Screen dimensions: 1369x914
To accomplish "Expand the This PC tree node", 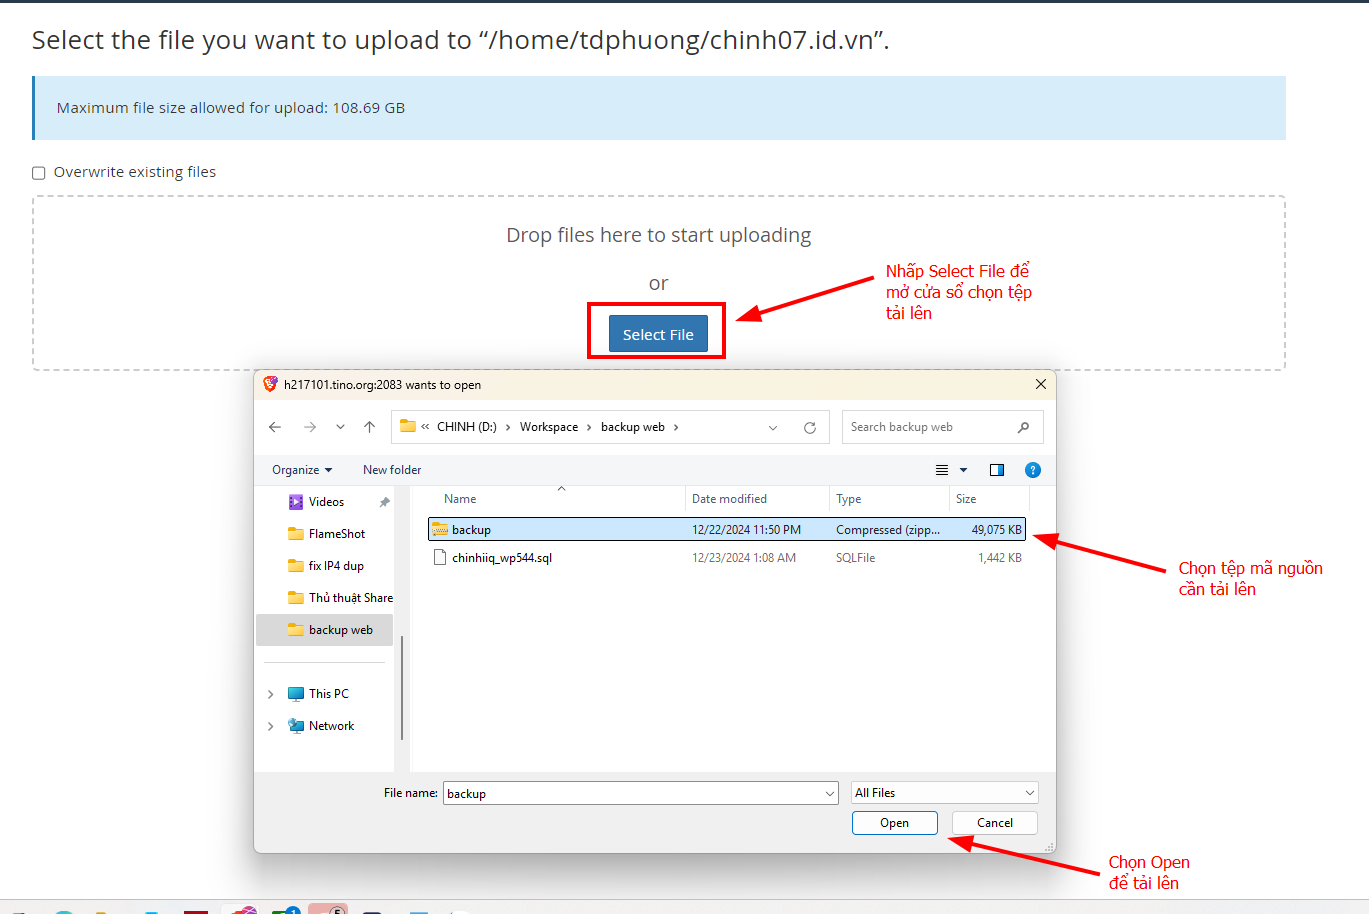I will click(270, 694).
